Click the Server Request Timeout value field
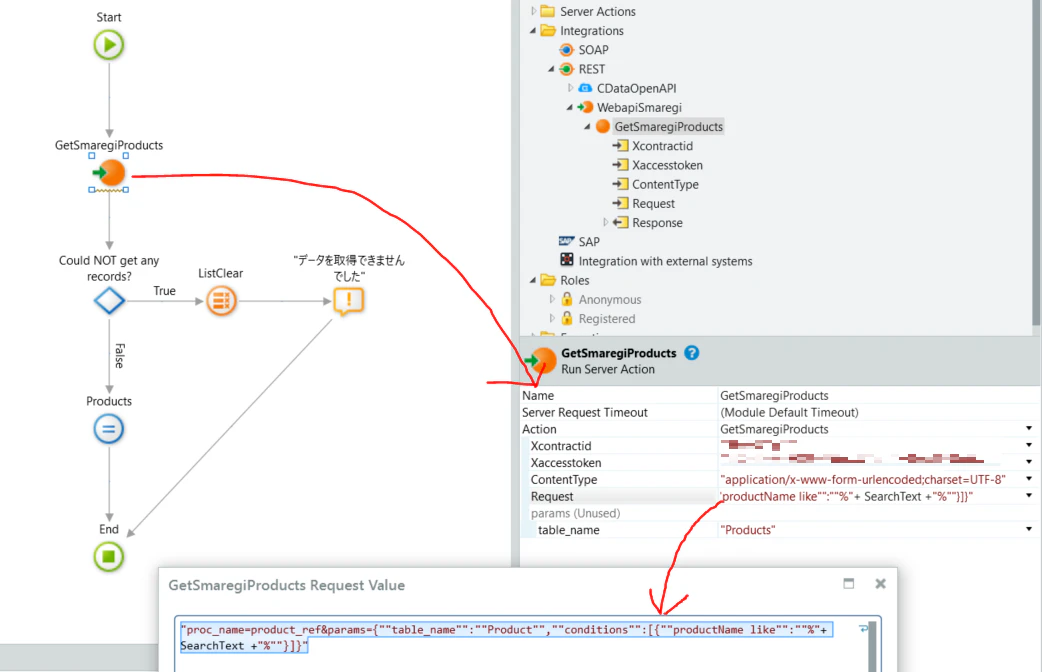The image size is (1042, 672). [877, 412]
